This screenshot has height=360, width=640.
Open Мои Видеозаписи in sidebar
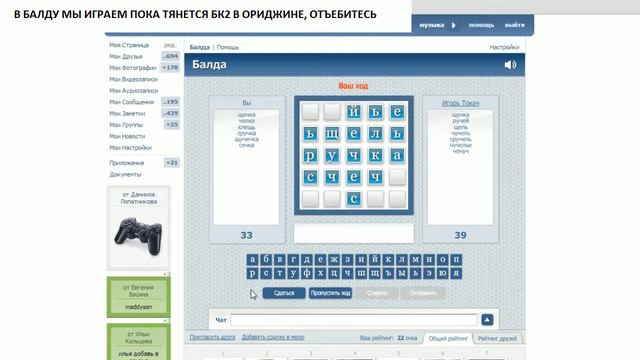tap(133, 79)
